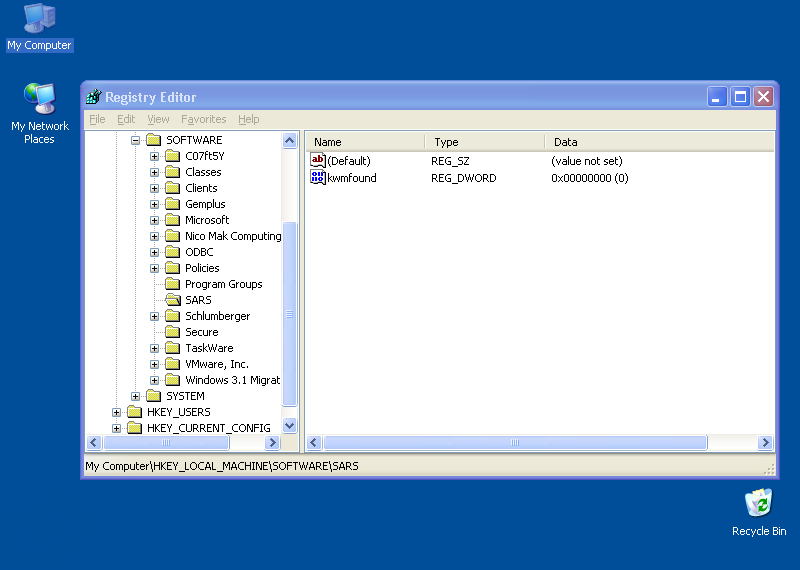Click the C07ft5Y folder icon
Image resolution: width=800 pixels, height=570 pixels.
(173, 156)
